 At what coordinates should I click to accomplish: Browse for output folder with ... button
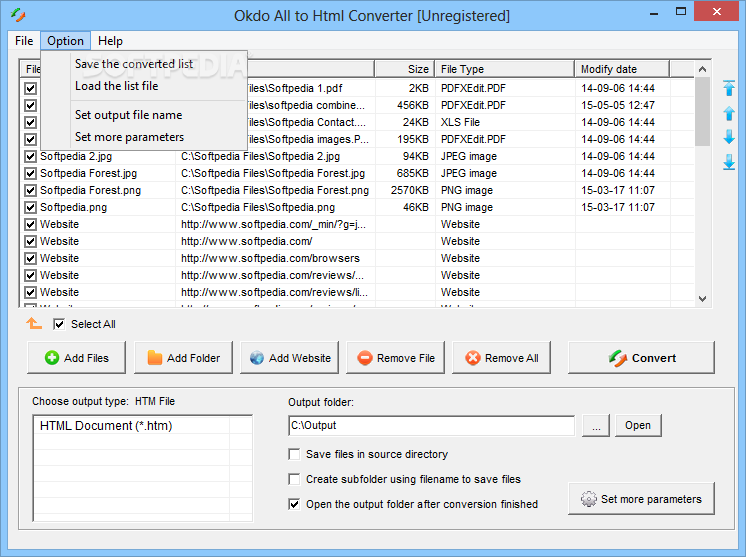(x=596, y=425)
